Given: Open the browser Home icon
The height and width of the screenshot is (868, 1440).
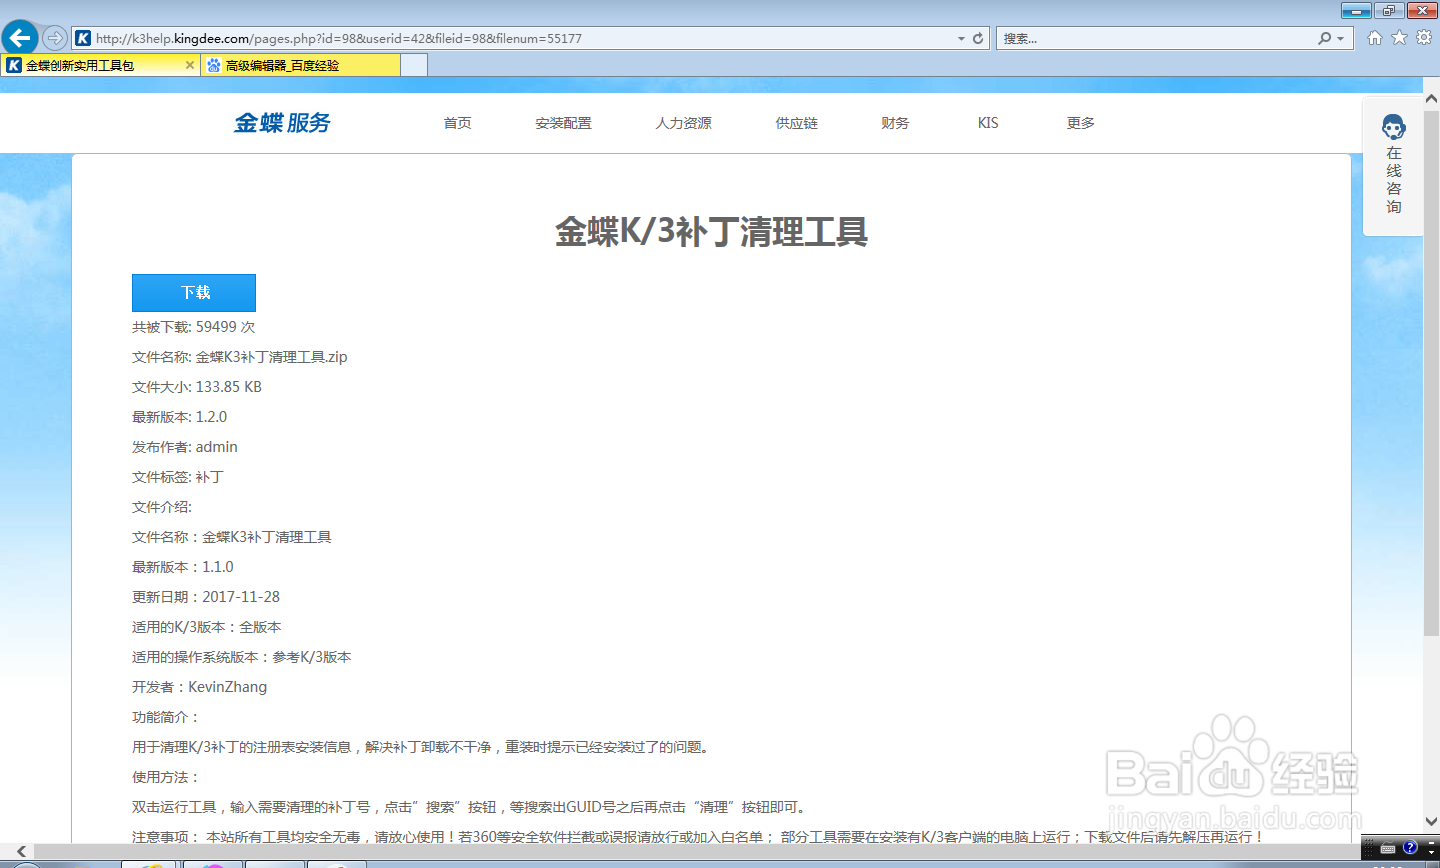Looking at the screenshot, I should pyautogui.click(x=1375, y=37).
